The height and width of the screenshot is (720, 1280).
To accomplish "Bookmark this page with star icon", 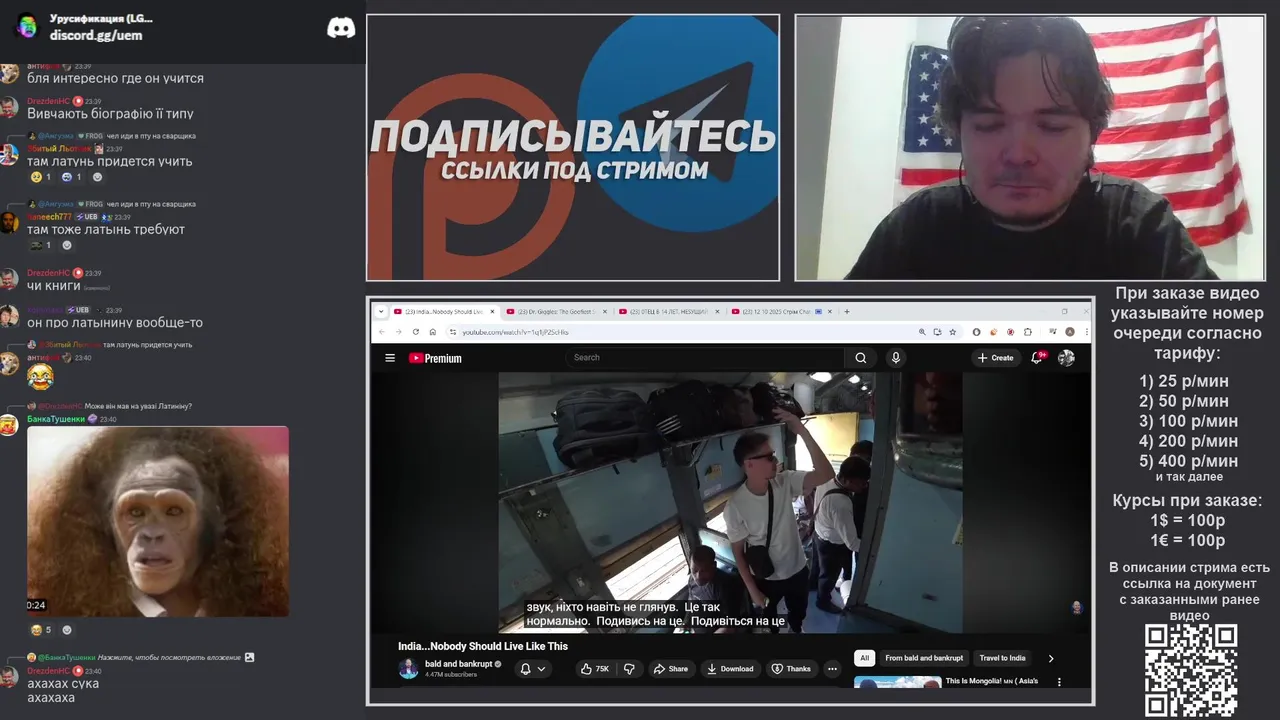I will point(952,332).
